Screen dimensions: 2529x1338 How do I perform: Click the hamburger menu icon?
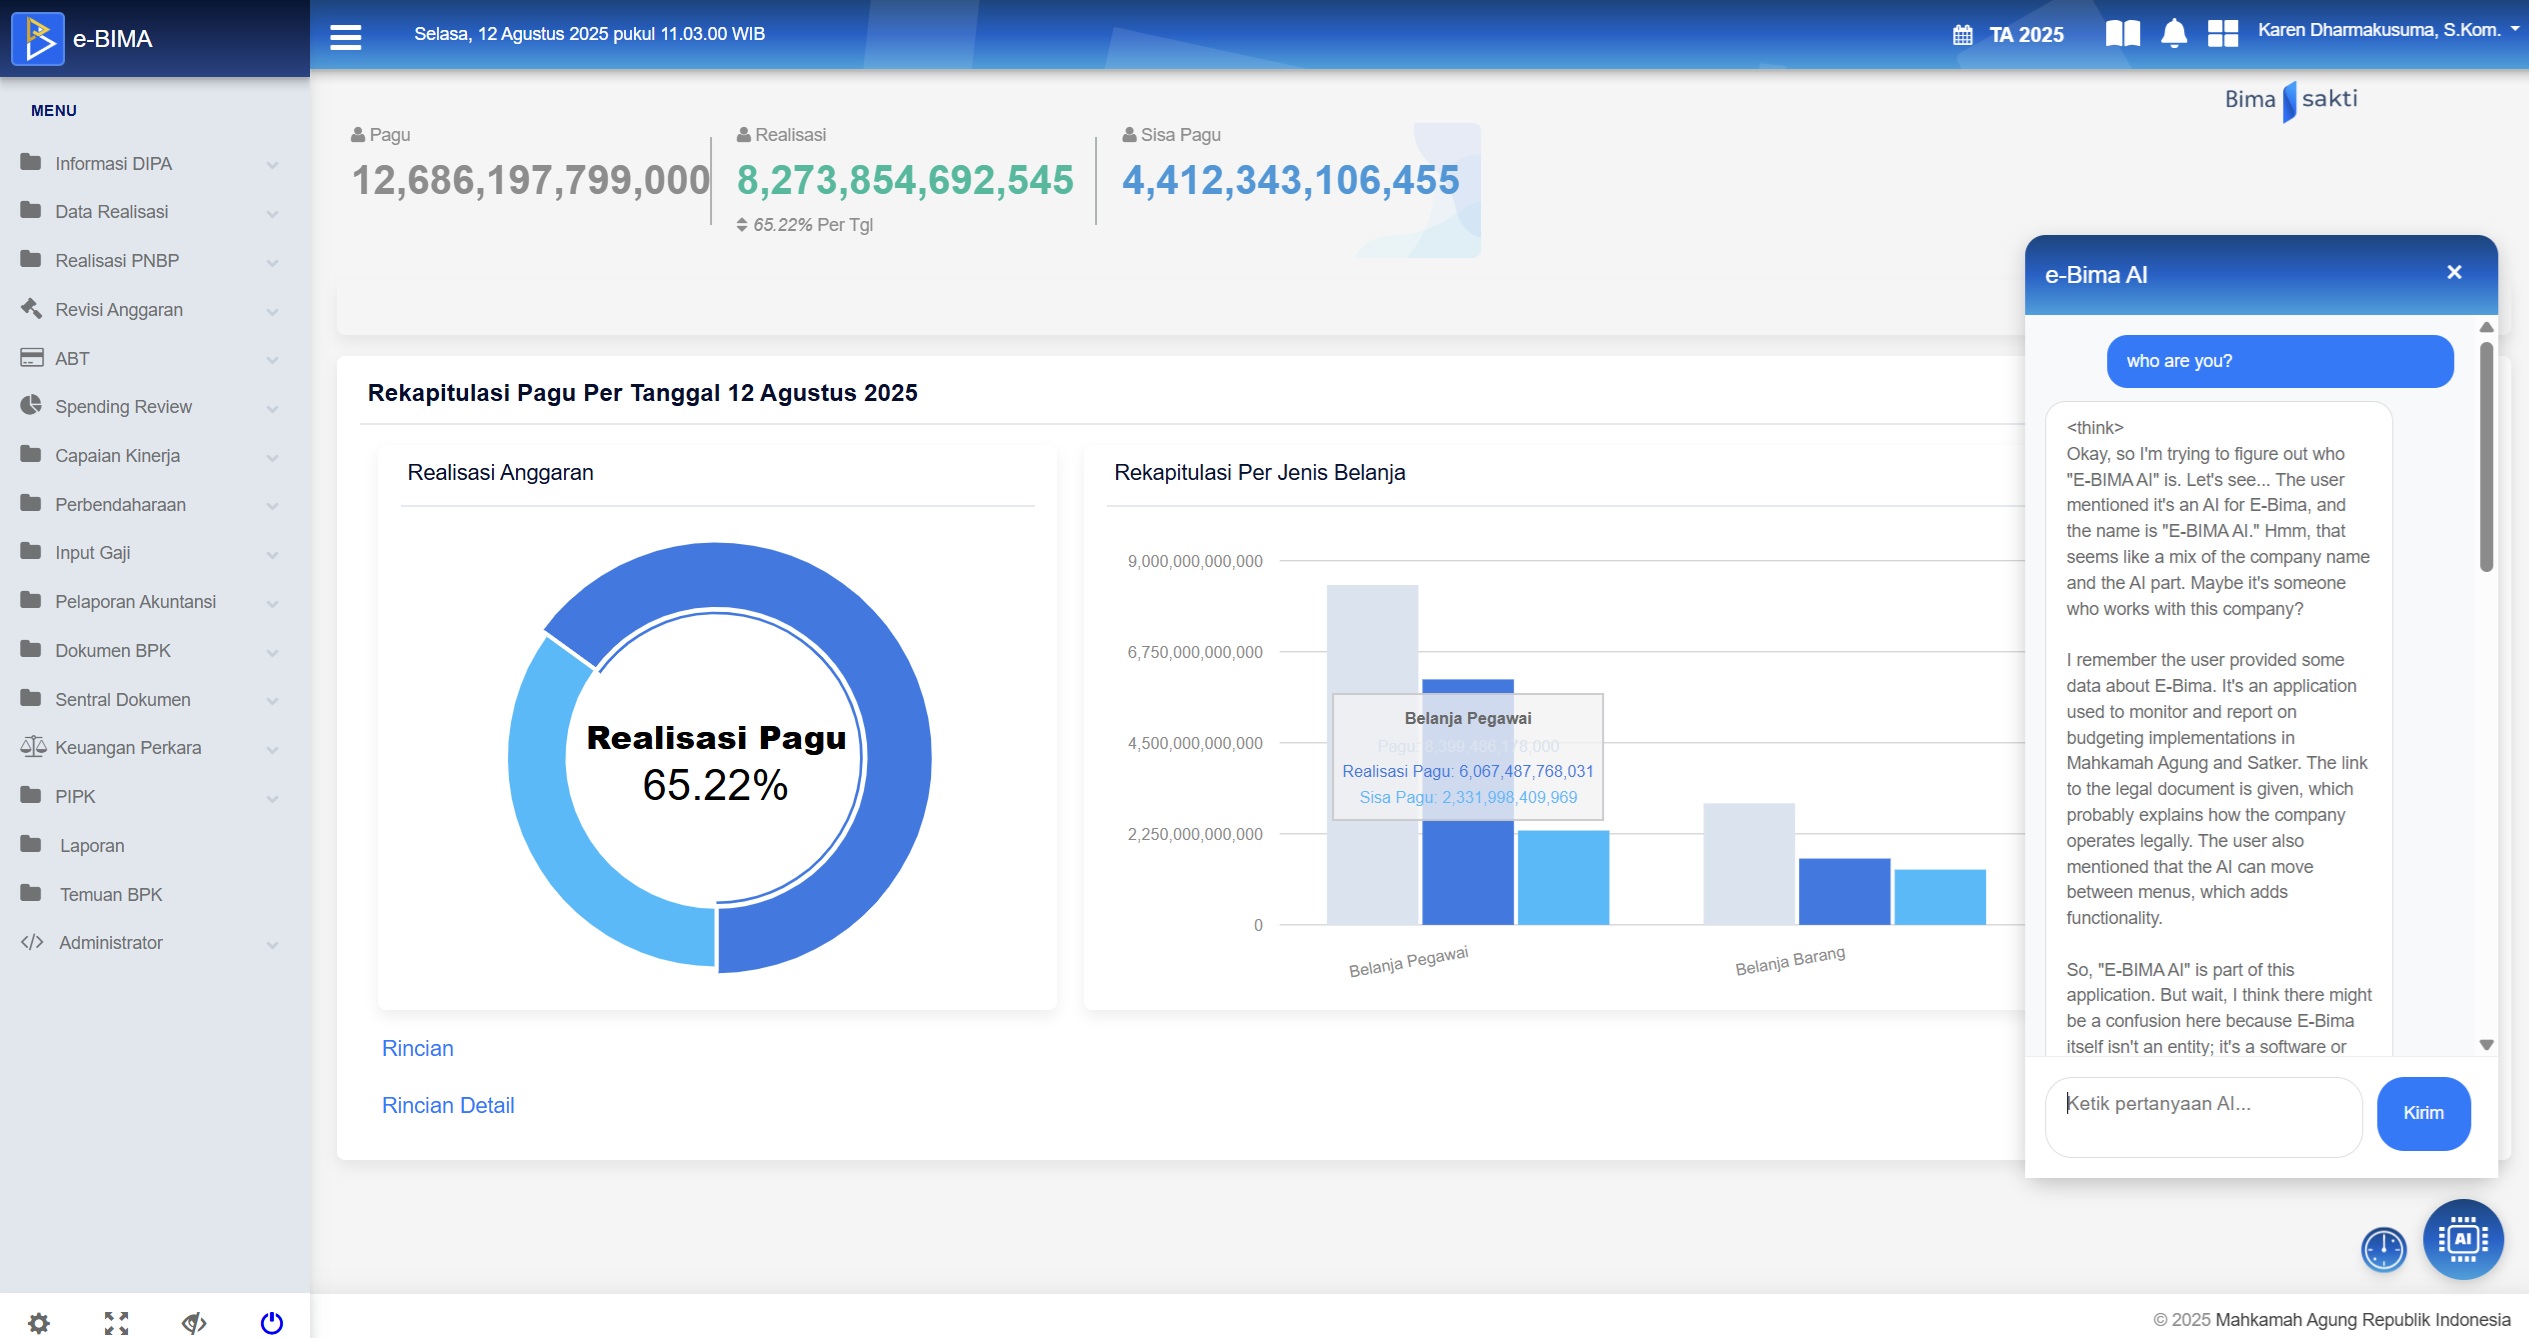345,37
